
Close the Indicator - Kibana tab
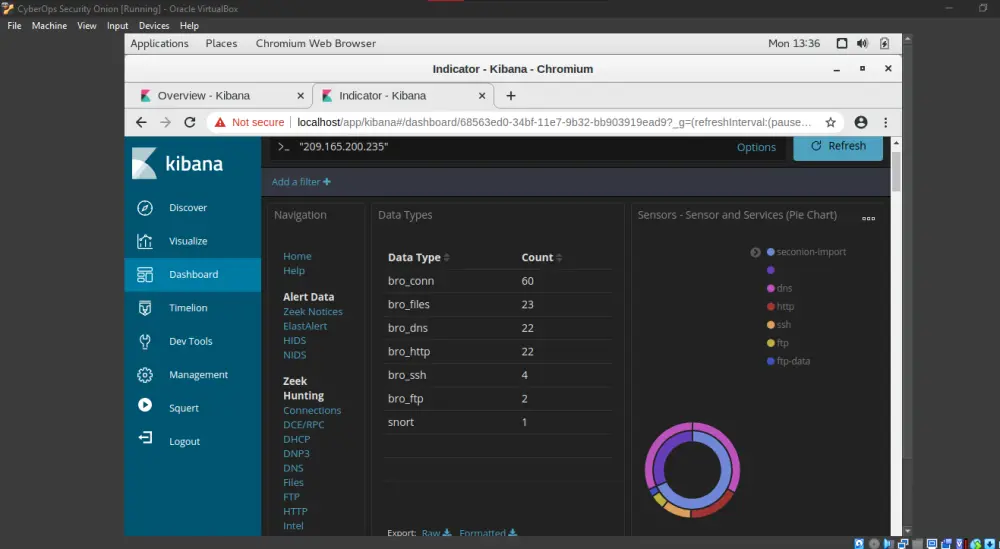482,96
